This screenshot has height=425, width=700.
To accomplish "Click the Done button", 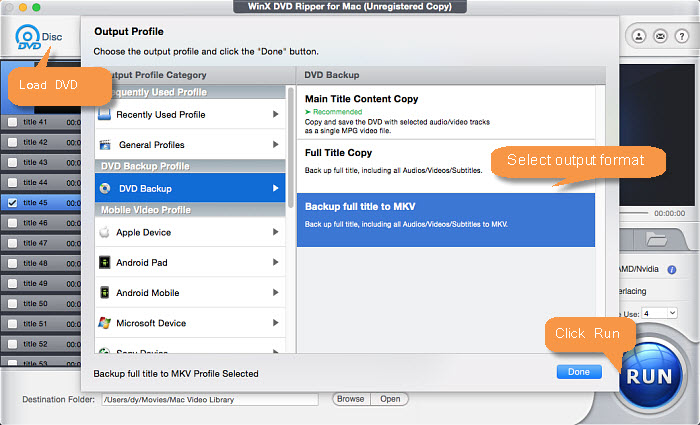I will tap(579, 371).
